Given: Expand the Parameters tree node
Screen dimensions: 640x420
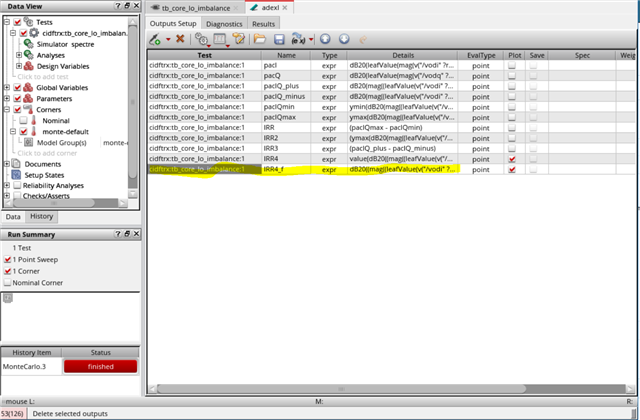Looking at the screenshot, I should 6,98.
